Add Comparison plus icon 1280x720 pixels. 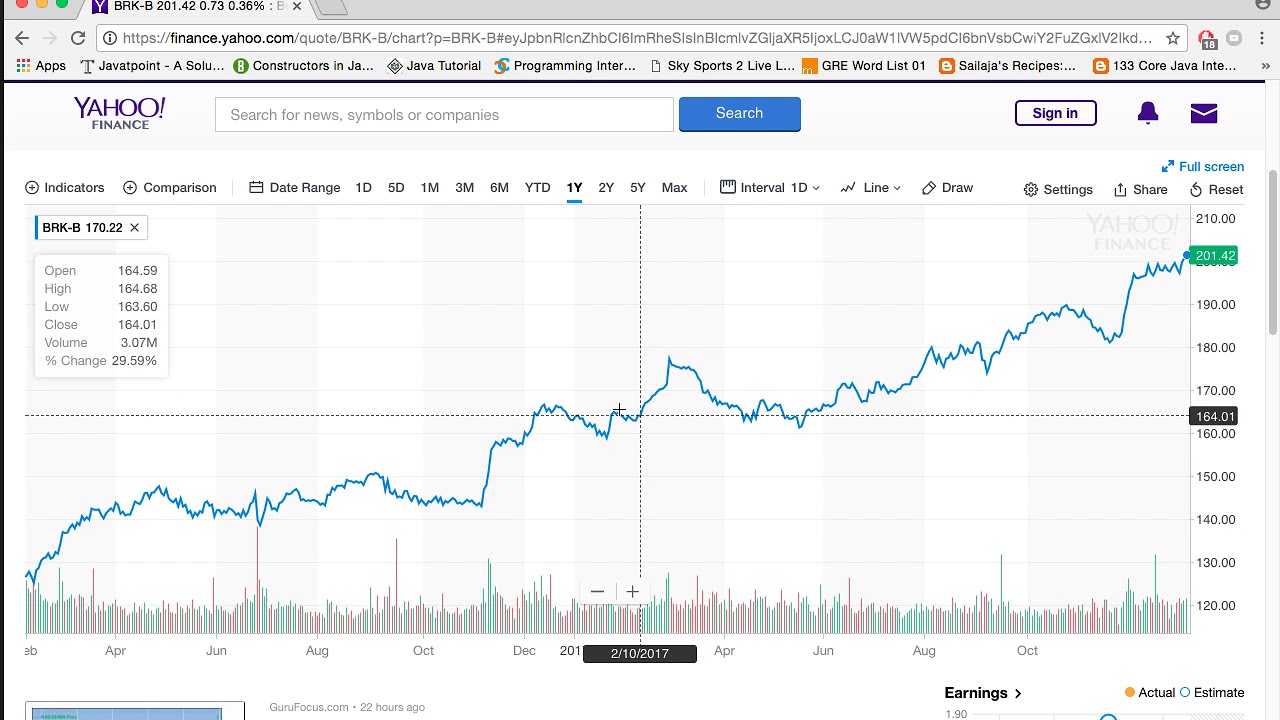(x=130, y=188)
